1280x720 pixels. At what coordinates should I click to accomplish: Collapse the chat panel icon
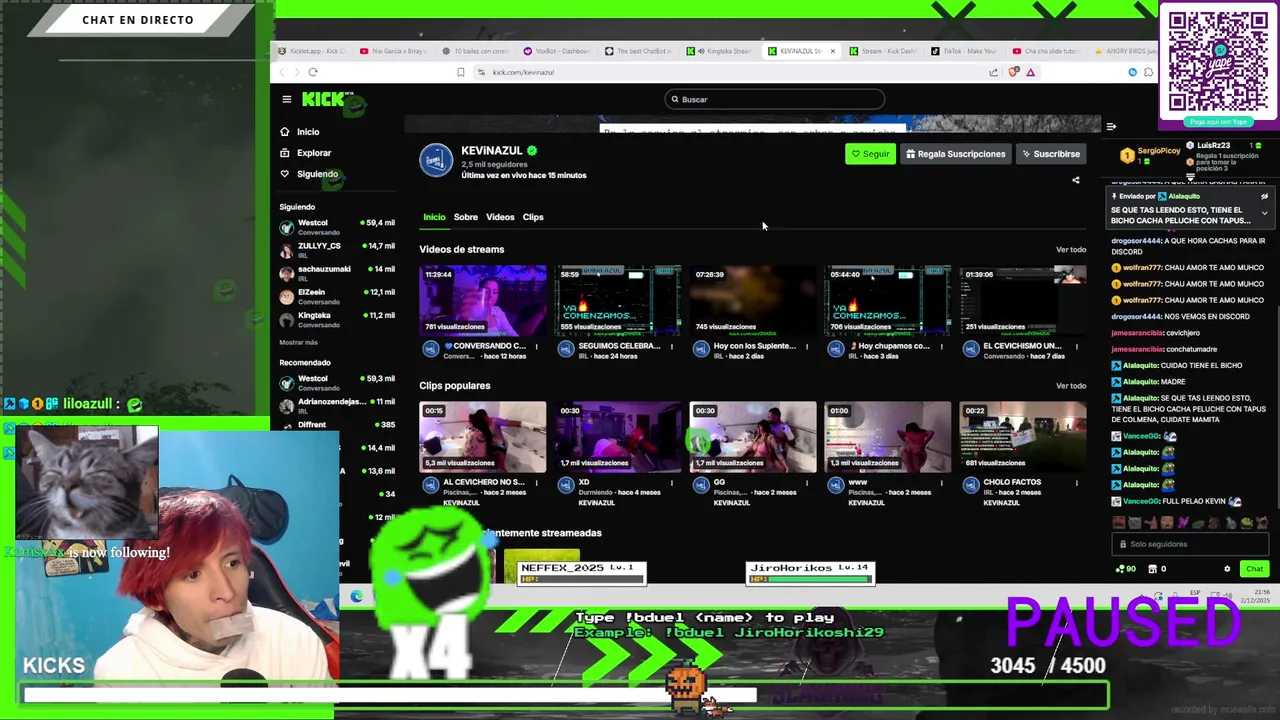[1111, 126]
